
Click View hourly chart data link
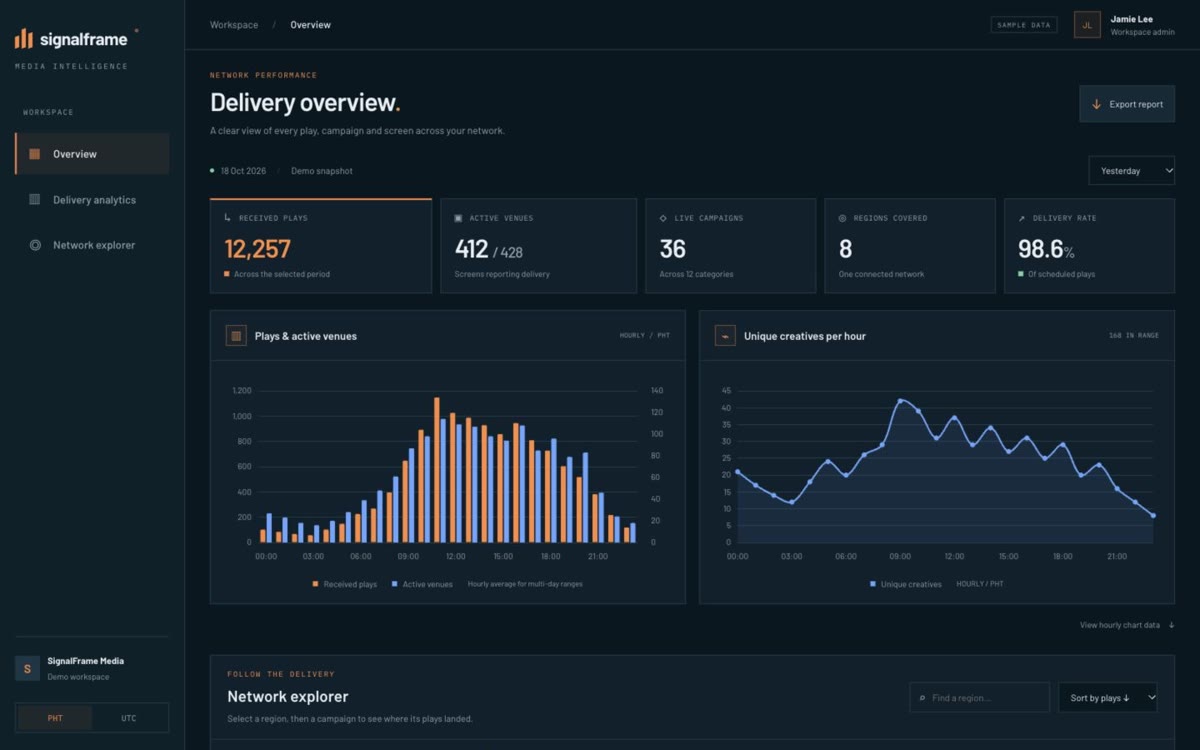tap(1127, 625)
